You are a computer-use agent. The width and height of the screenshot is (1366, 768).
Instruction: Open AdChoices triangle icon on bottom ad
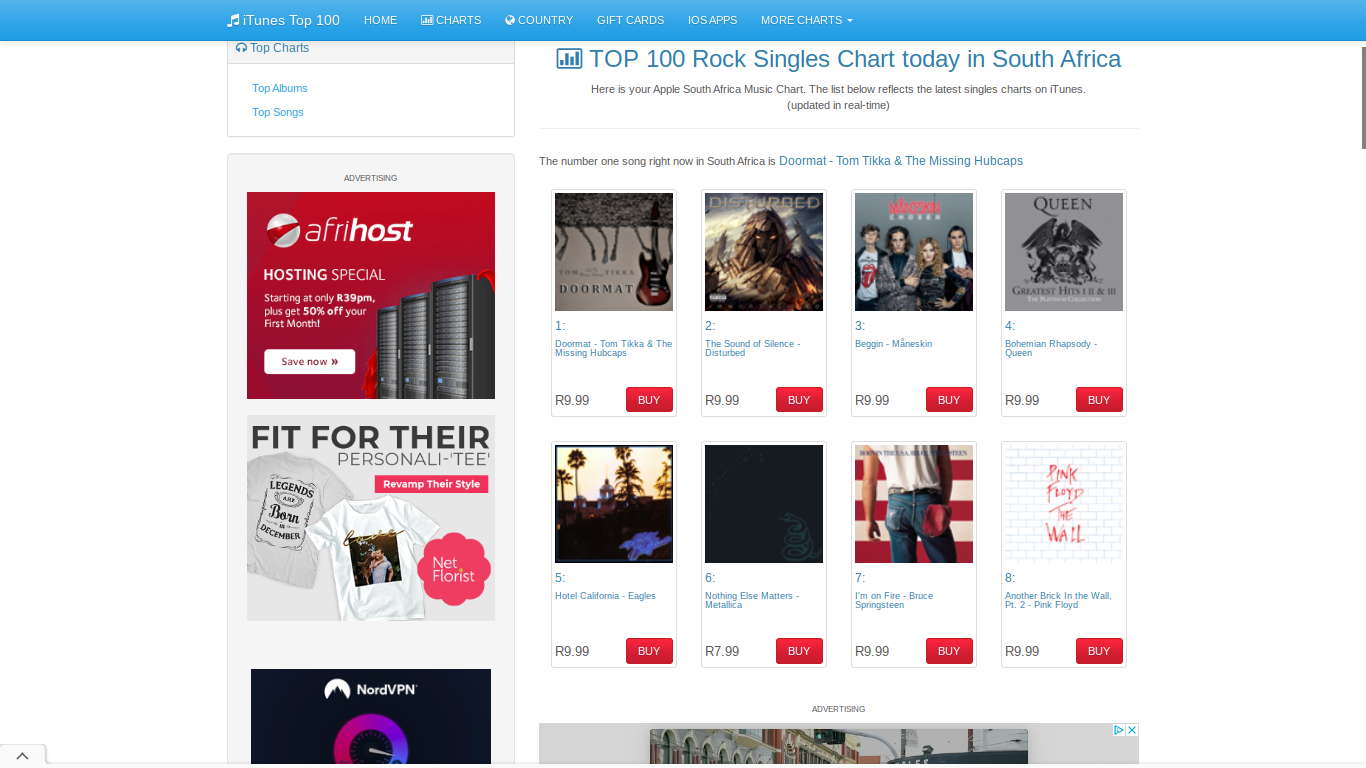click(1120, 730)
